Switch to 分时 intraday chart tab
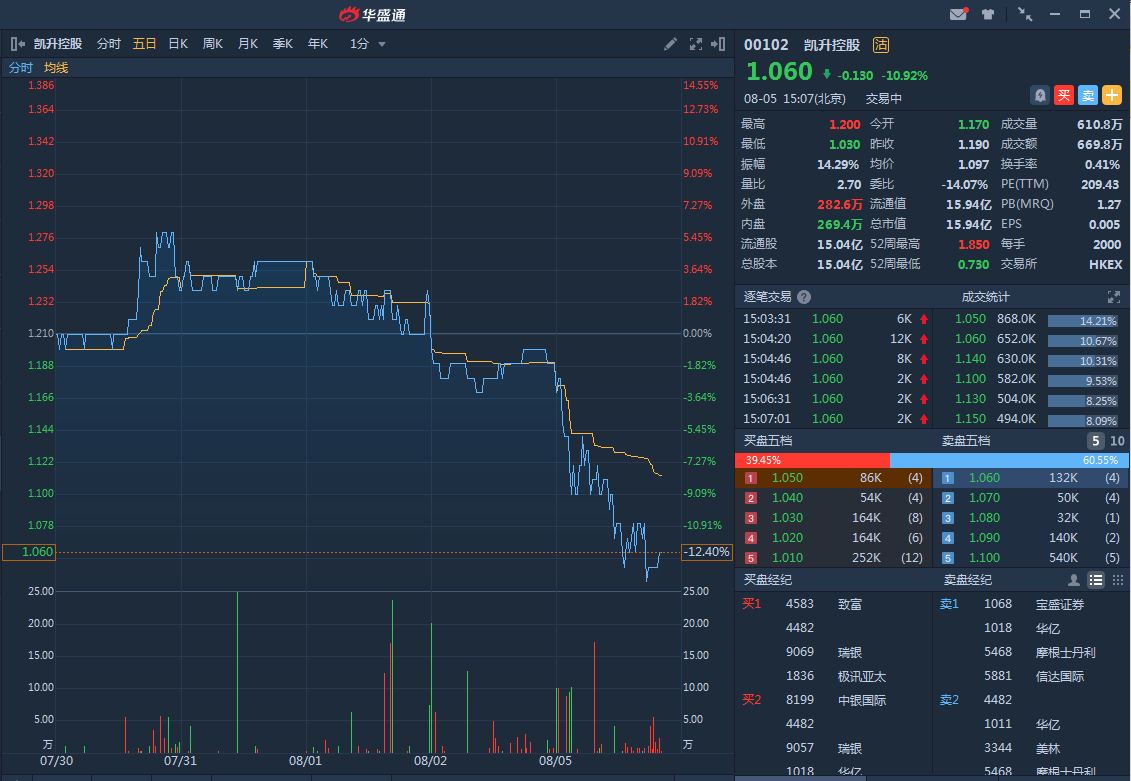The image size is (1131, 781). [108, 44]
